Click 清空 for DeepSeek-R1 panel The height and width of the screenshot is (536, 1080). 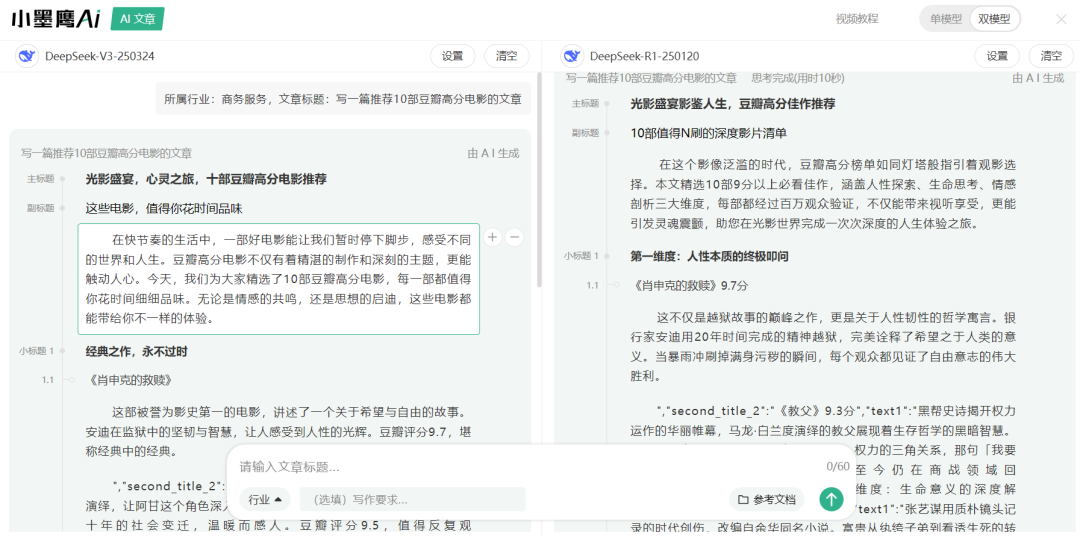(x=1051, y=56)
